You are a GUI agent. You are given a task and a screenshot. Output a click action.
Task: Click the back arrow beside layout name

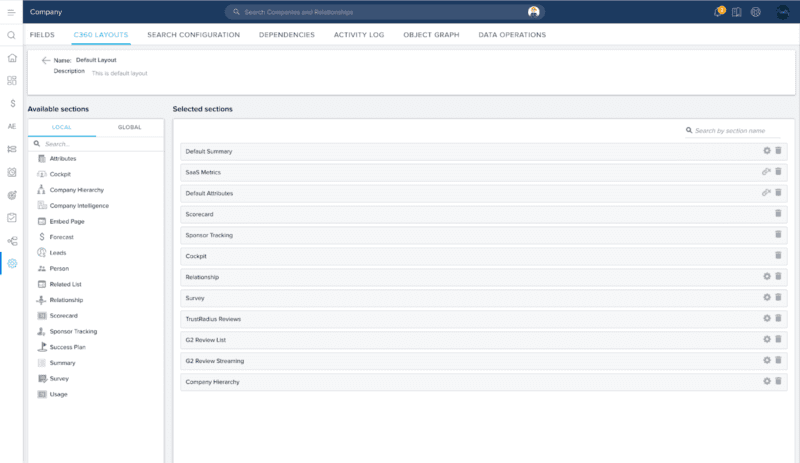pos(46,60)
